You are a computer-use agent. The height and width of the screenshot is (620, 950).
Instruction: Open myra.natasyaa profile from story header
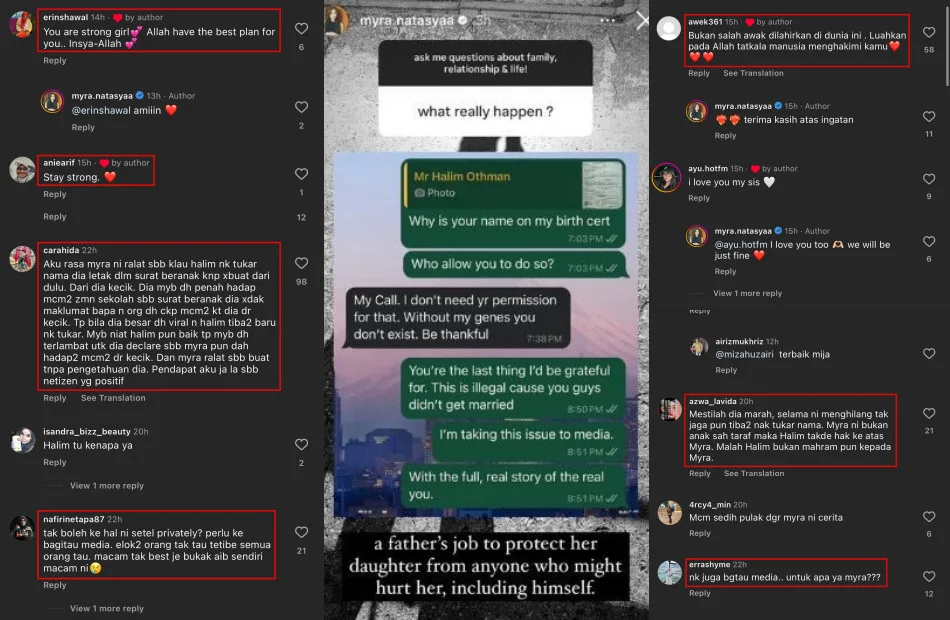pos(406,20)
